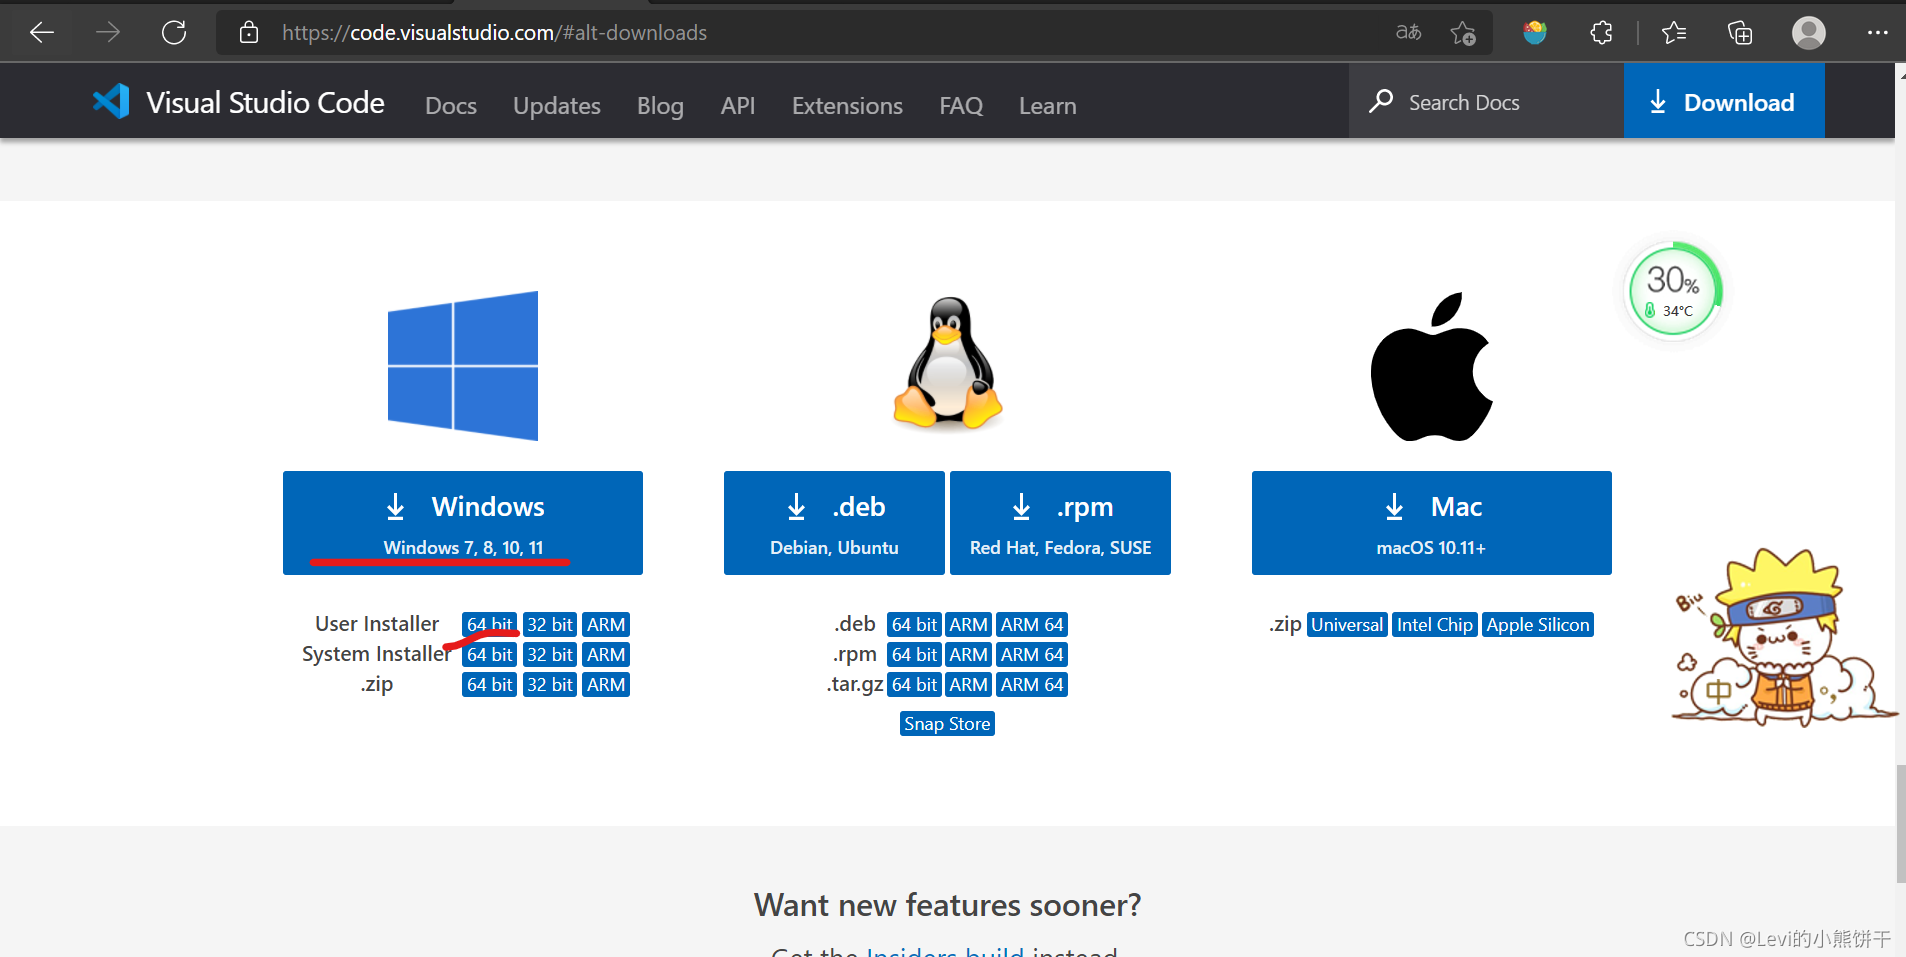Click the .rpm Red Hat download button
Screen dimensions: 1906x957
pos(1060,523)
